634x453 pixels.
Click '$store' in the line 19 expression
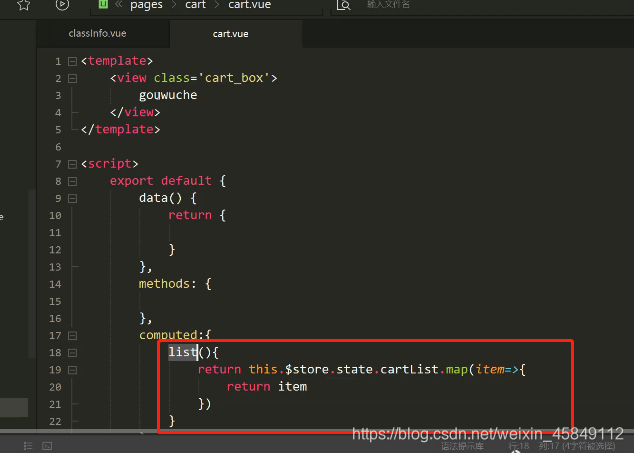307,370
